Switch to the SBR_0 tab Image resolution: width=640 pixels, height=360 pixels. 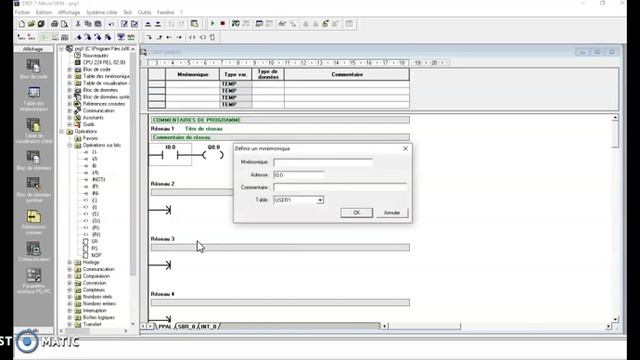click(x=187, y=327)
